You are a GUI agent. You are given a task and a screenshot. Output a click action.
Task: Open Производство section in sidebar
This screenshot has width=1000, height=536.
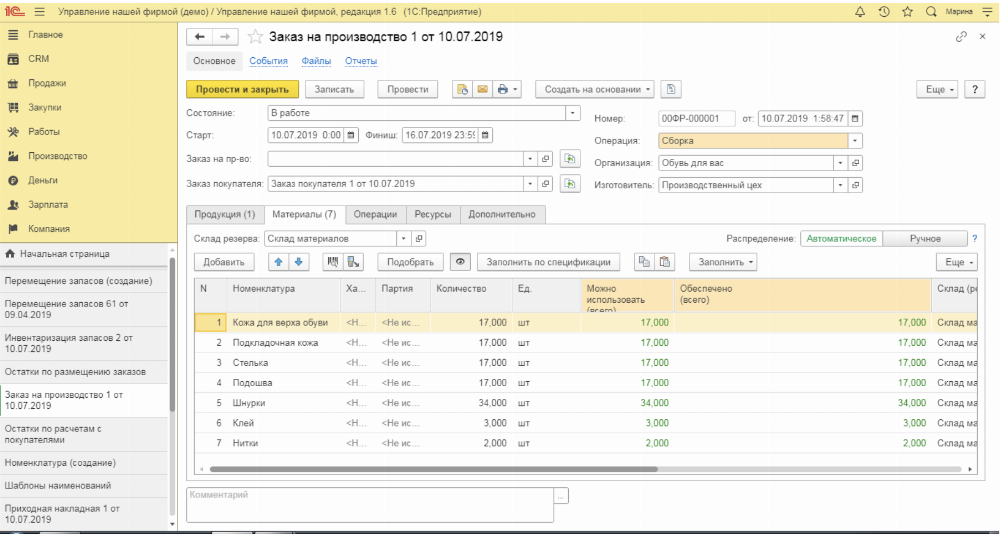click(x=57, y=156)
